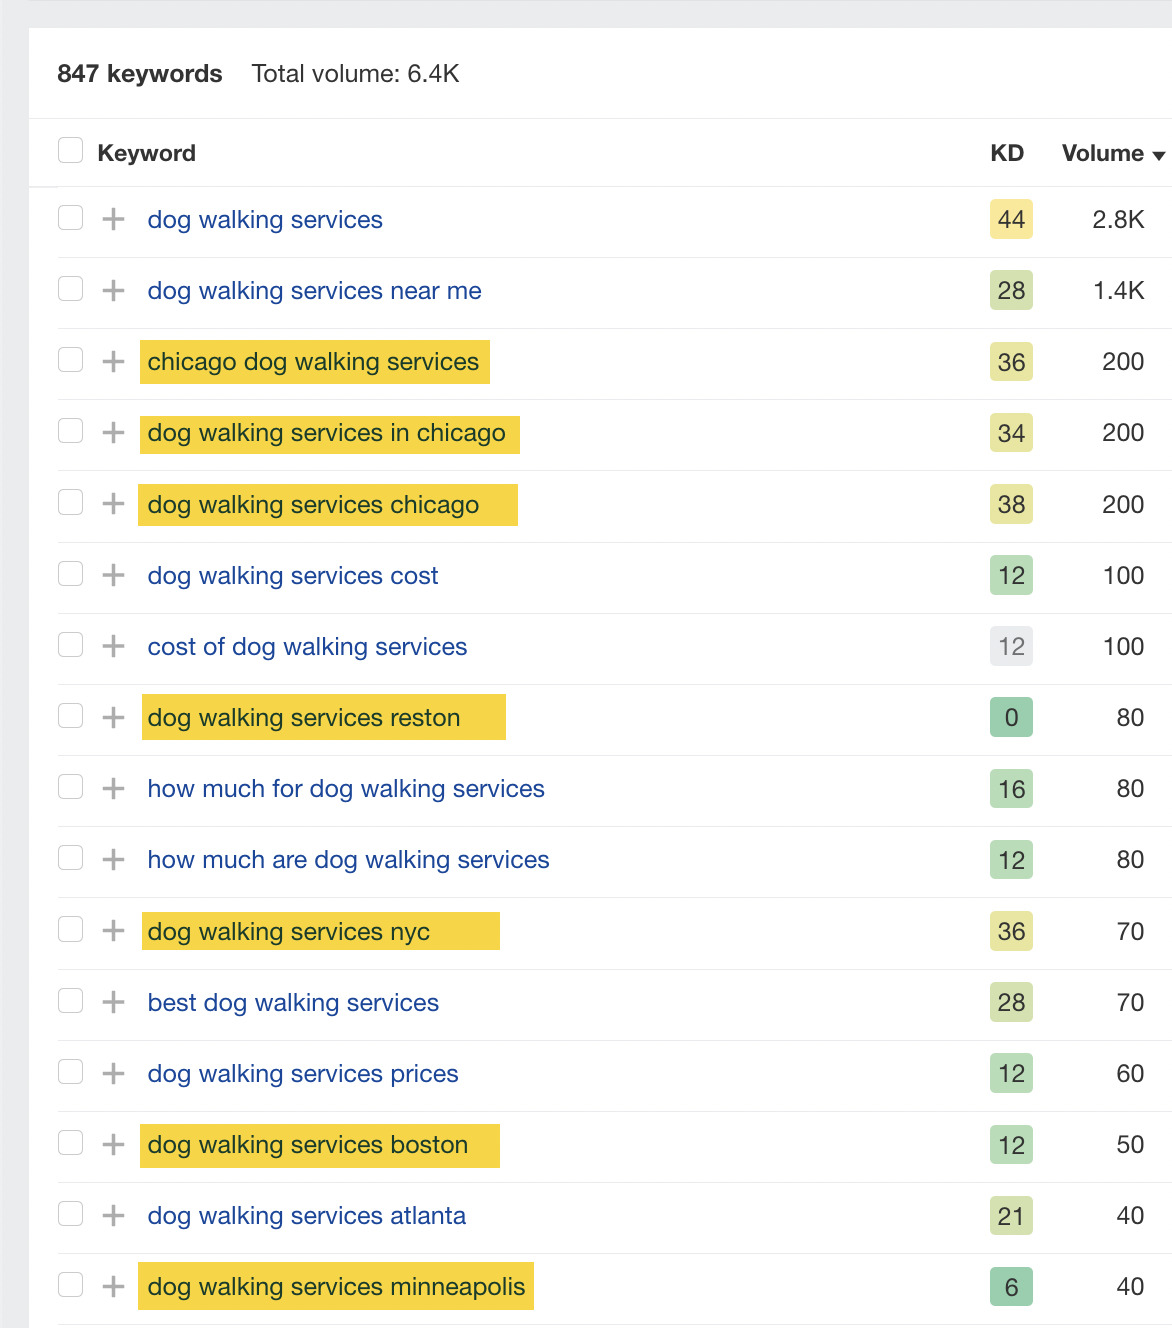Click the yellow KD badge showing 44
The image size is (1172, 1328).
[1011, 220]
